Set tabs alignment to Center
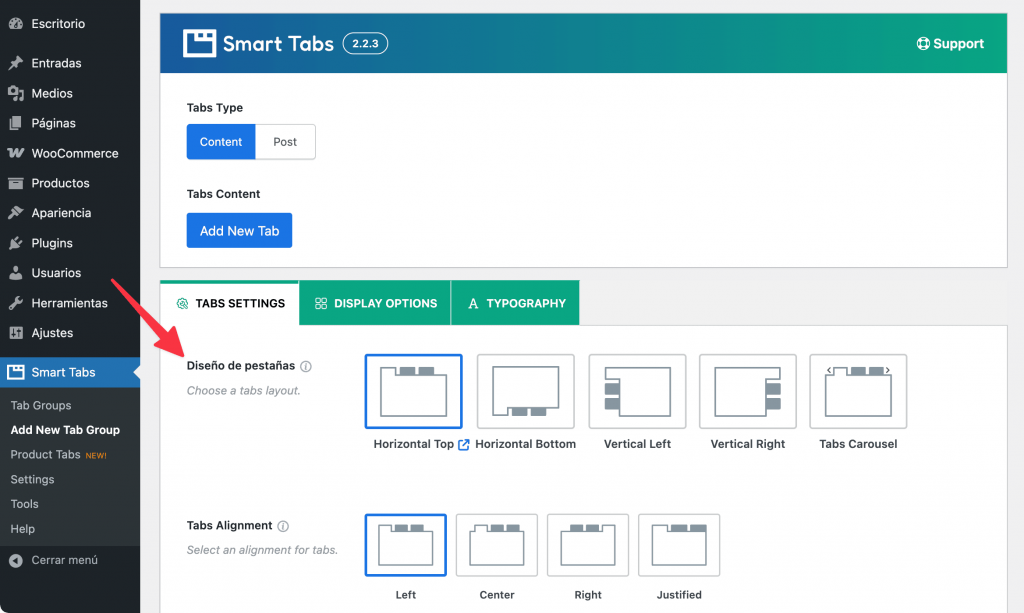 [497, 545]
